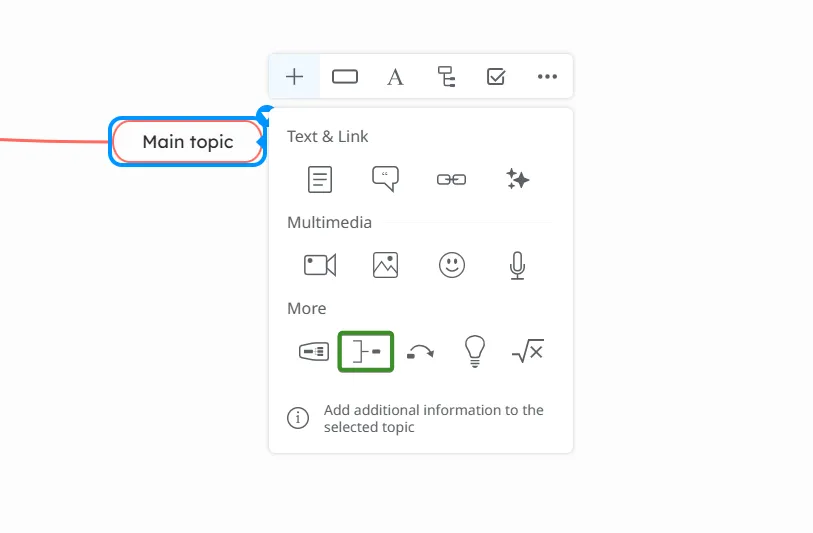This screenshot has width=813, height=533.
Task: Add a summary with the highlighted bracket icon
Action: (x=366, y=352)
